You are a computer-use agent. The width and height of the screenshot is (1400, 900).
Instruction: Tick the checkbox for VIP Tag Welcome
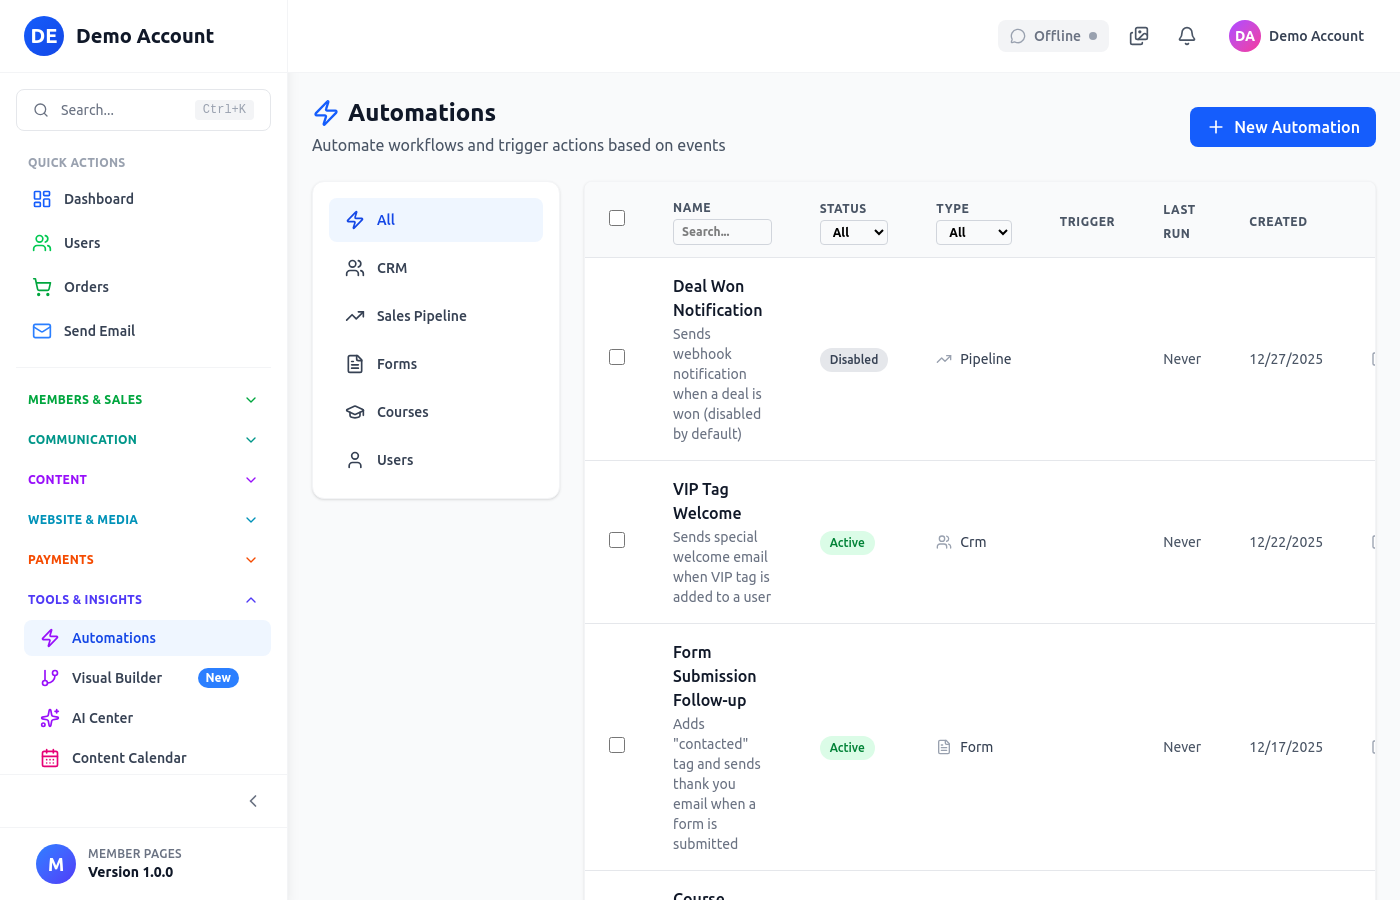pyautogui.click(x=617, y=539)
